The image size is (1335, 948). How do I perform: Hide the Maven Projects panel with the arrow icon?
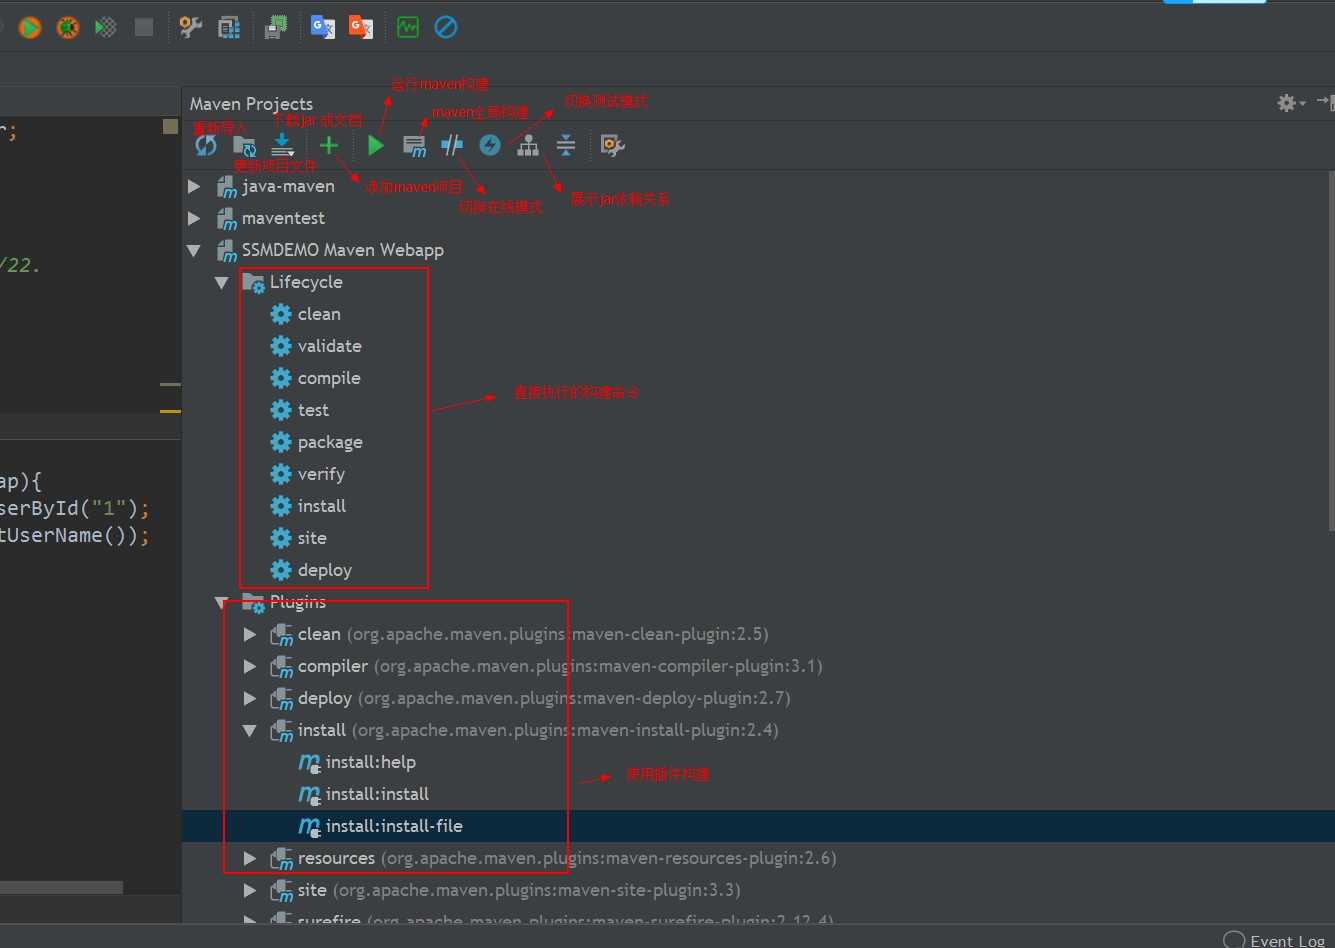point(1324,102)
